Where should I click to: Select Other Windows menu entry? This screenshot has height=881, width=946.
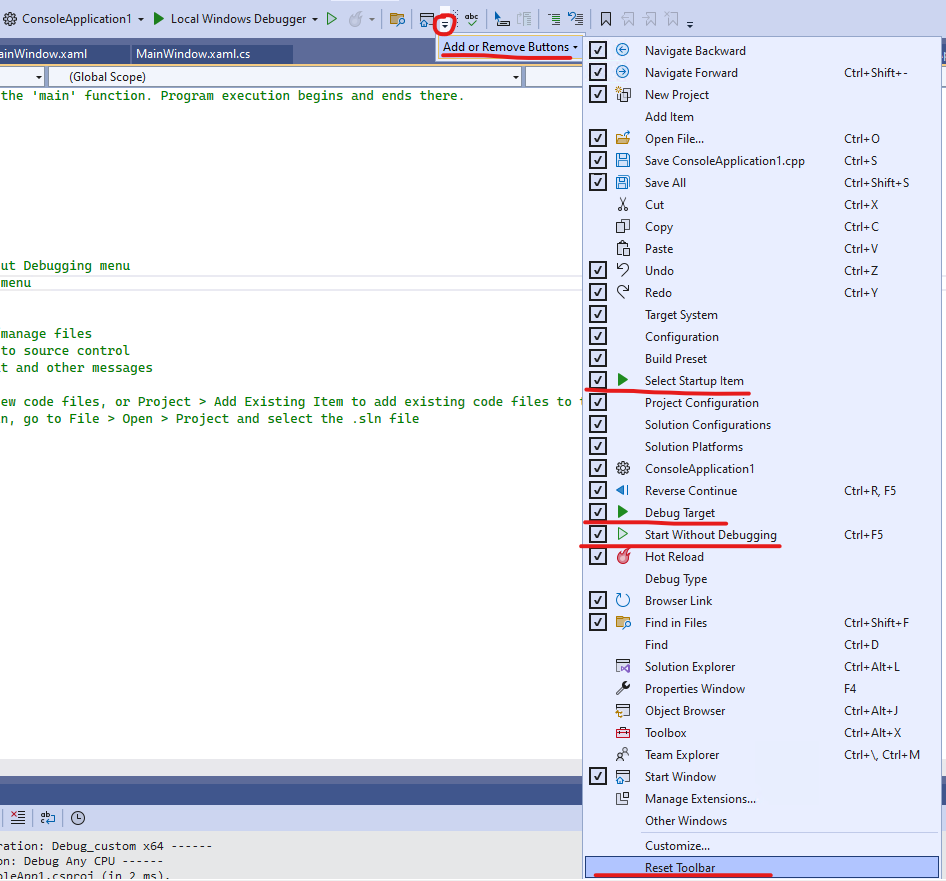click(762, 821)
